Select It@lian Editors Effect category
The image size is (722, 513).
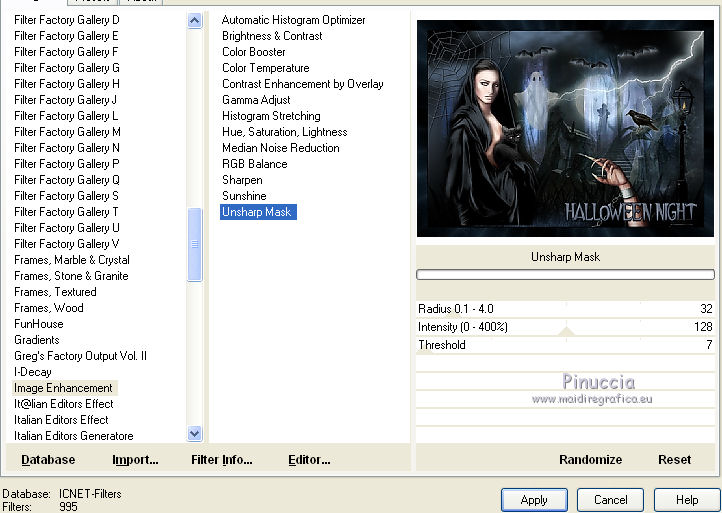64,404
